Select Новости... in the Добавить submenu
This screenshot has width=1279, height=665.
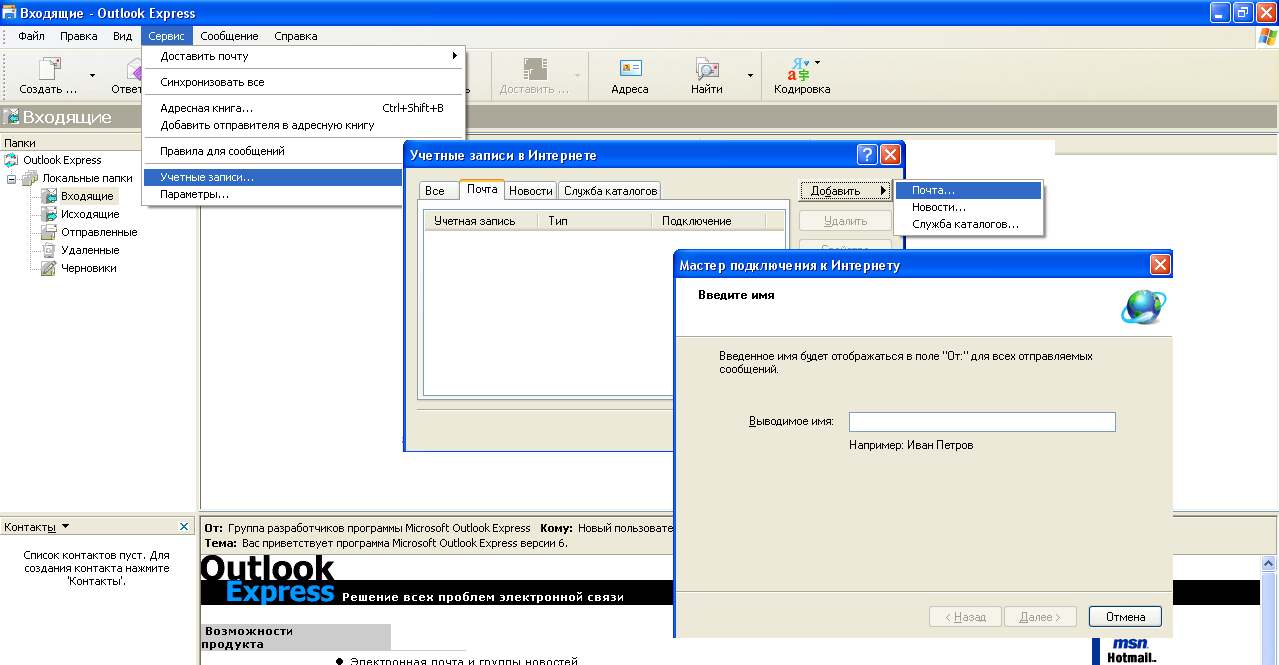point(968,207)
